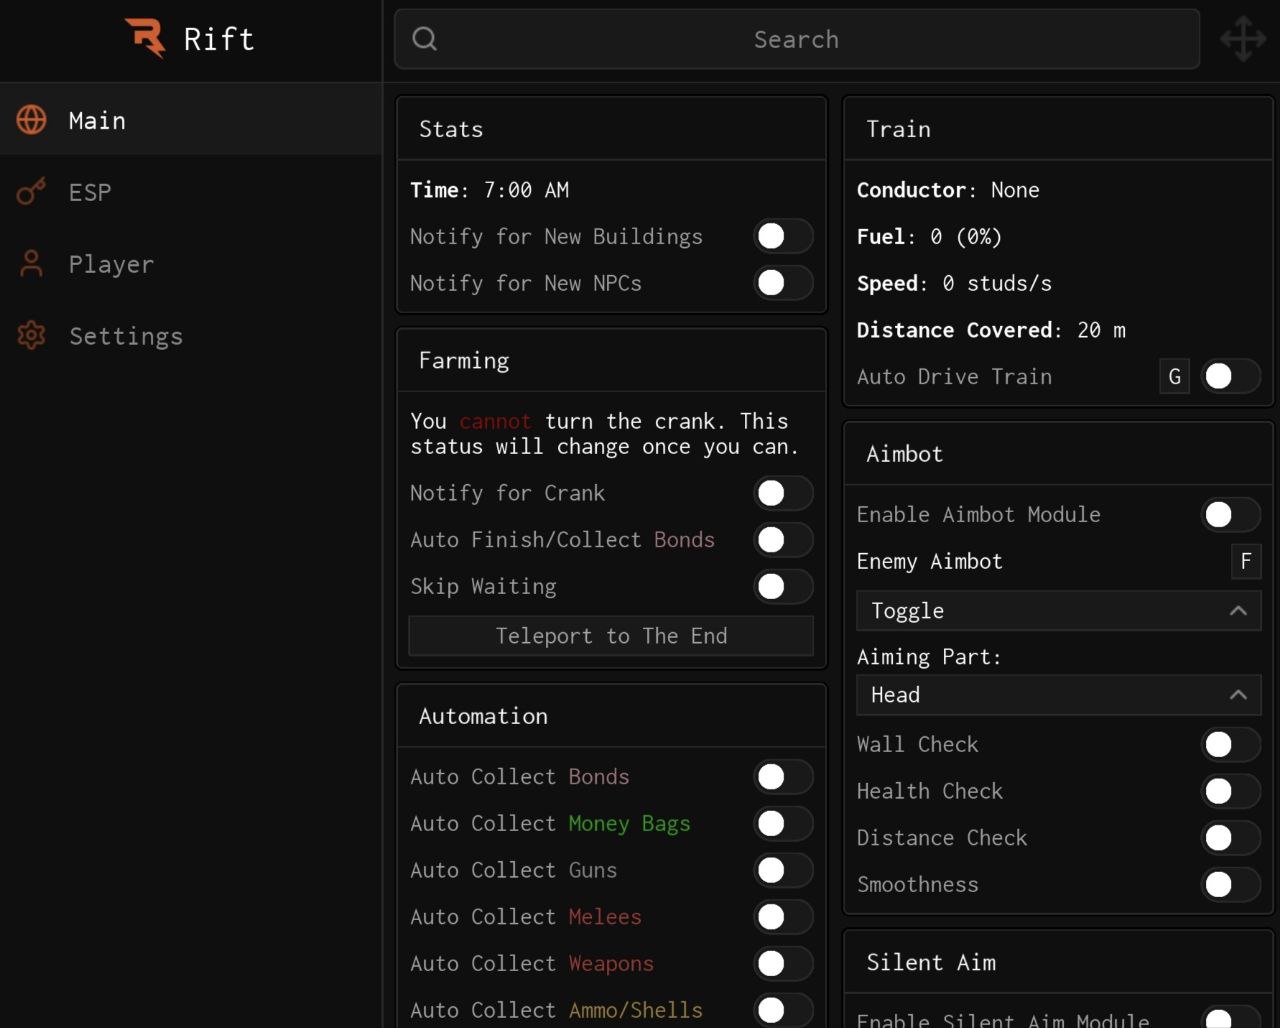Click the F keybind for Enemy Aimbot

[x=1245, y=562]
